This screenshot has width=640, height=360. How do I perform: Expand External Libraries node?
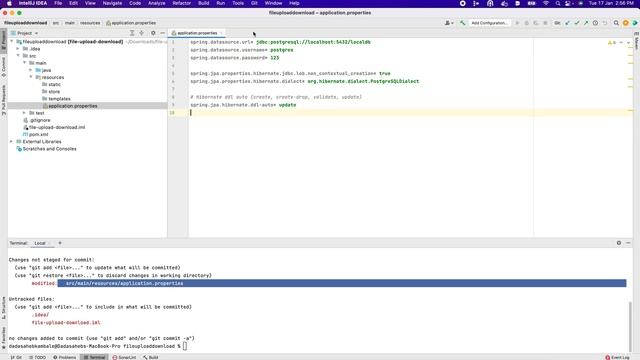pyautogui.click(x=11, y=141)
